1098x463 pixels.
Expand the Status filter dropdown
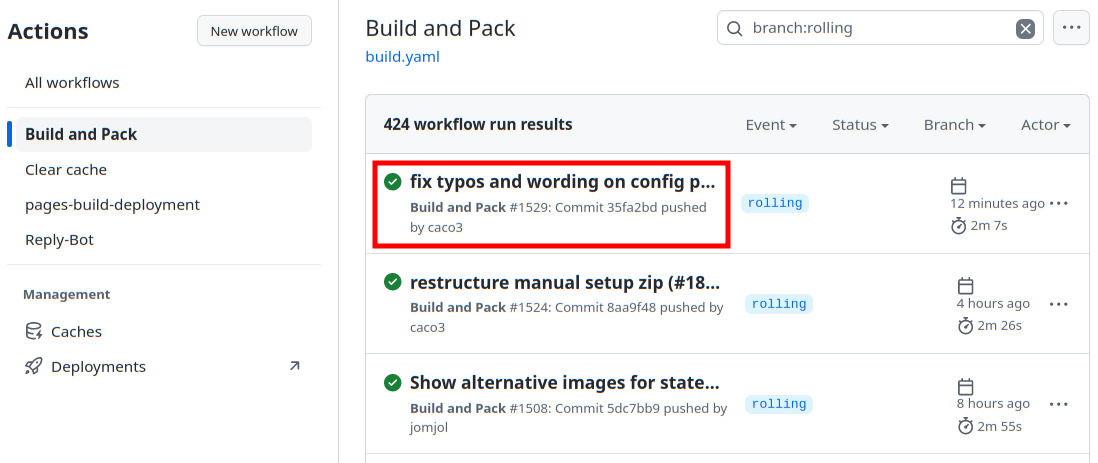tap(860, 125)
